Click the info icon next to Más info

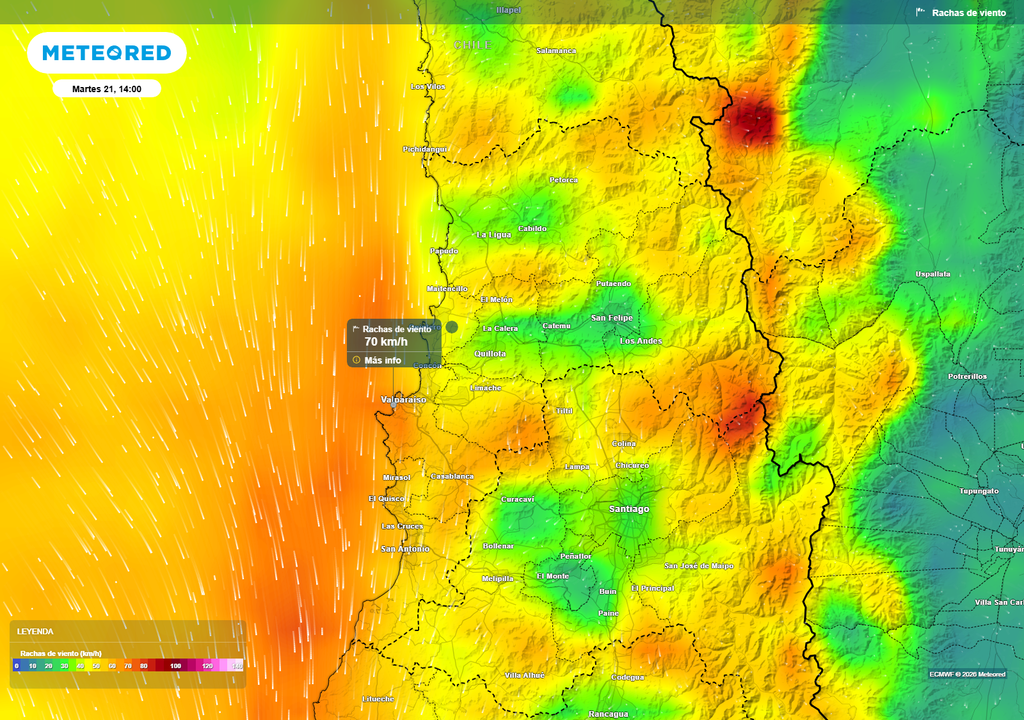[357, 360]
